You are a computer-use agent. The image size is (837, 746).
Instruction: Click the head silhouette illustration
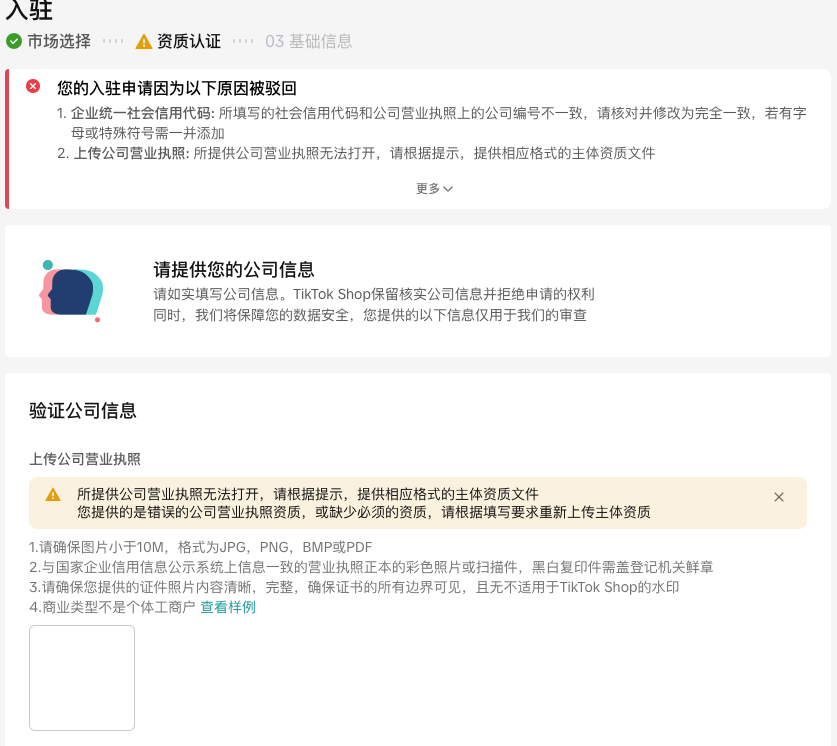coord(71,290)
